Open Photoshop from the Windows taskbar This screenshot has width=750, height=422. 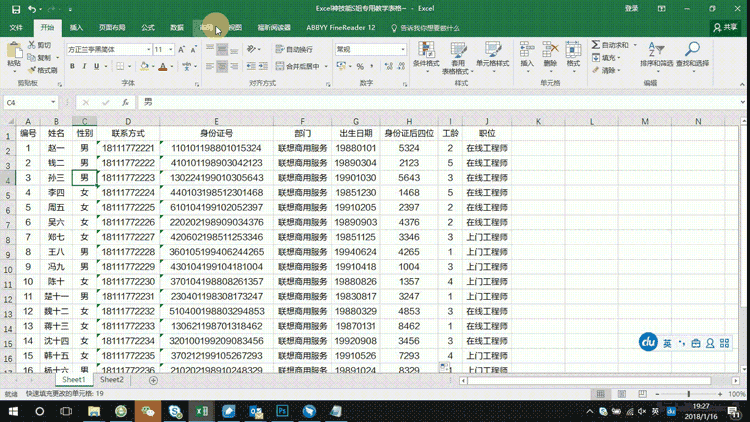(282, 411)
